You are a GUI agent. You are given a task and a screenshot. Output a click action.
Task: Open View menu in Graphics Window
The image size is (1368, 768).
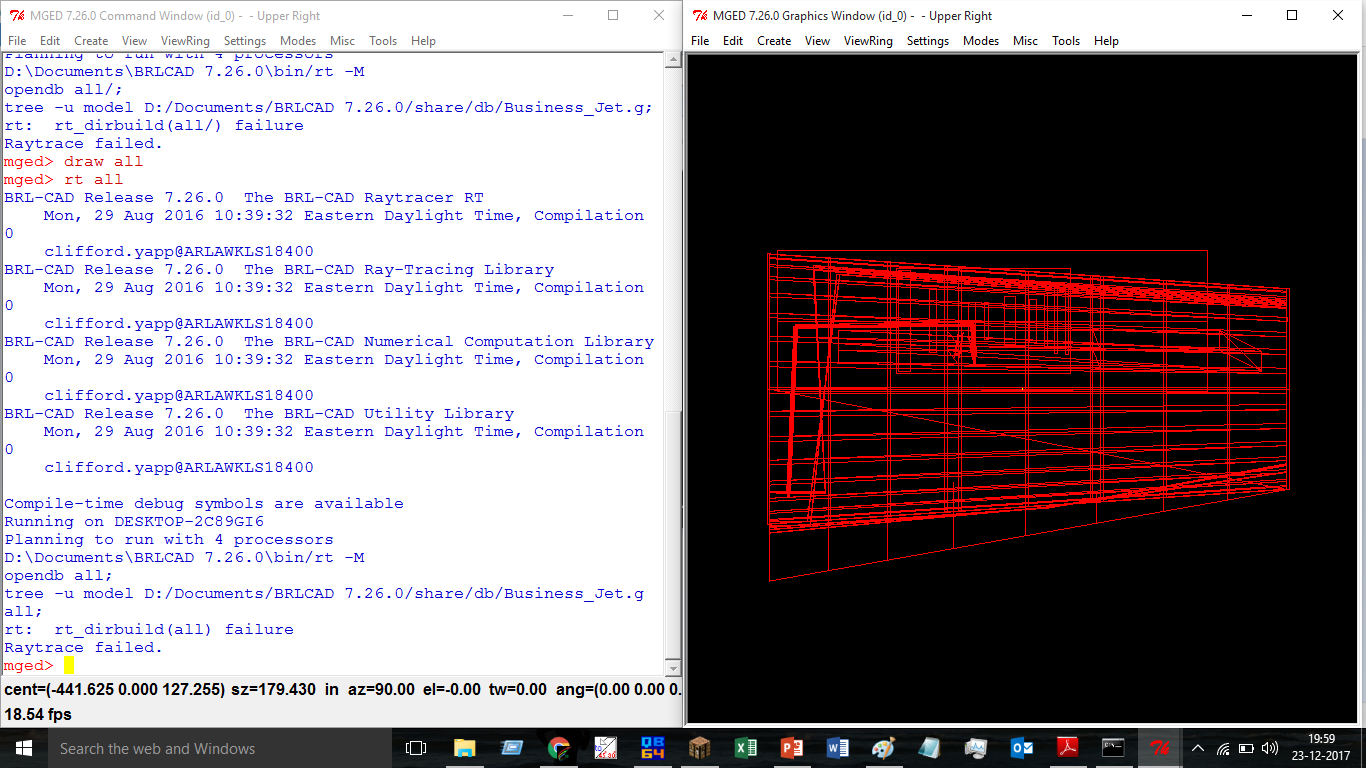click(817, 41)
